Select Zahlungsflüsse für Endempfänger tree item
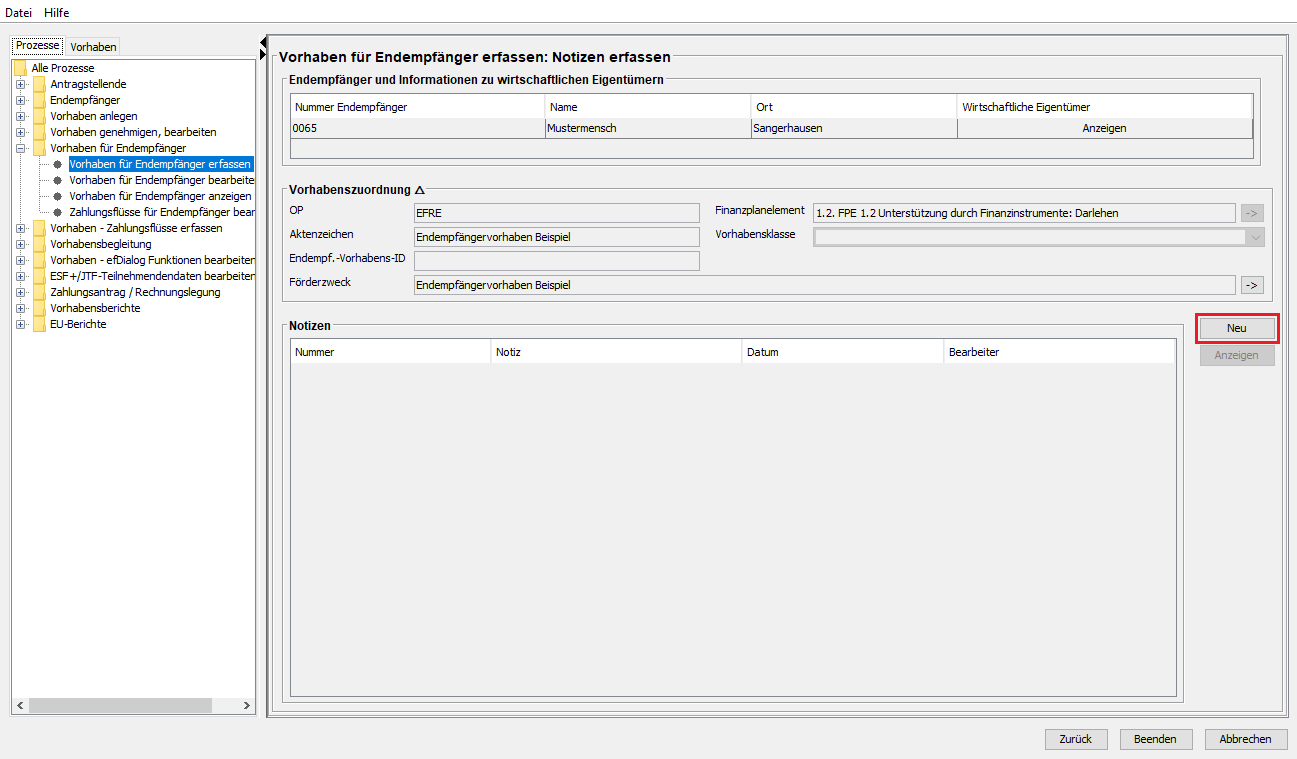Screen dimensions: 1297x759 162,212
